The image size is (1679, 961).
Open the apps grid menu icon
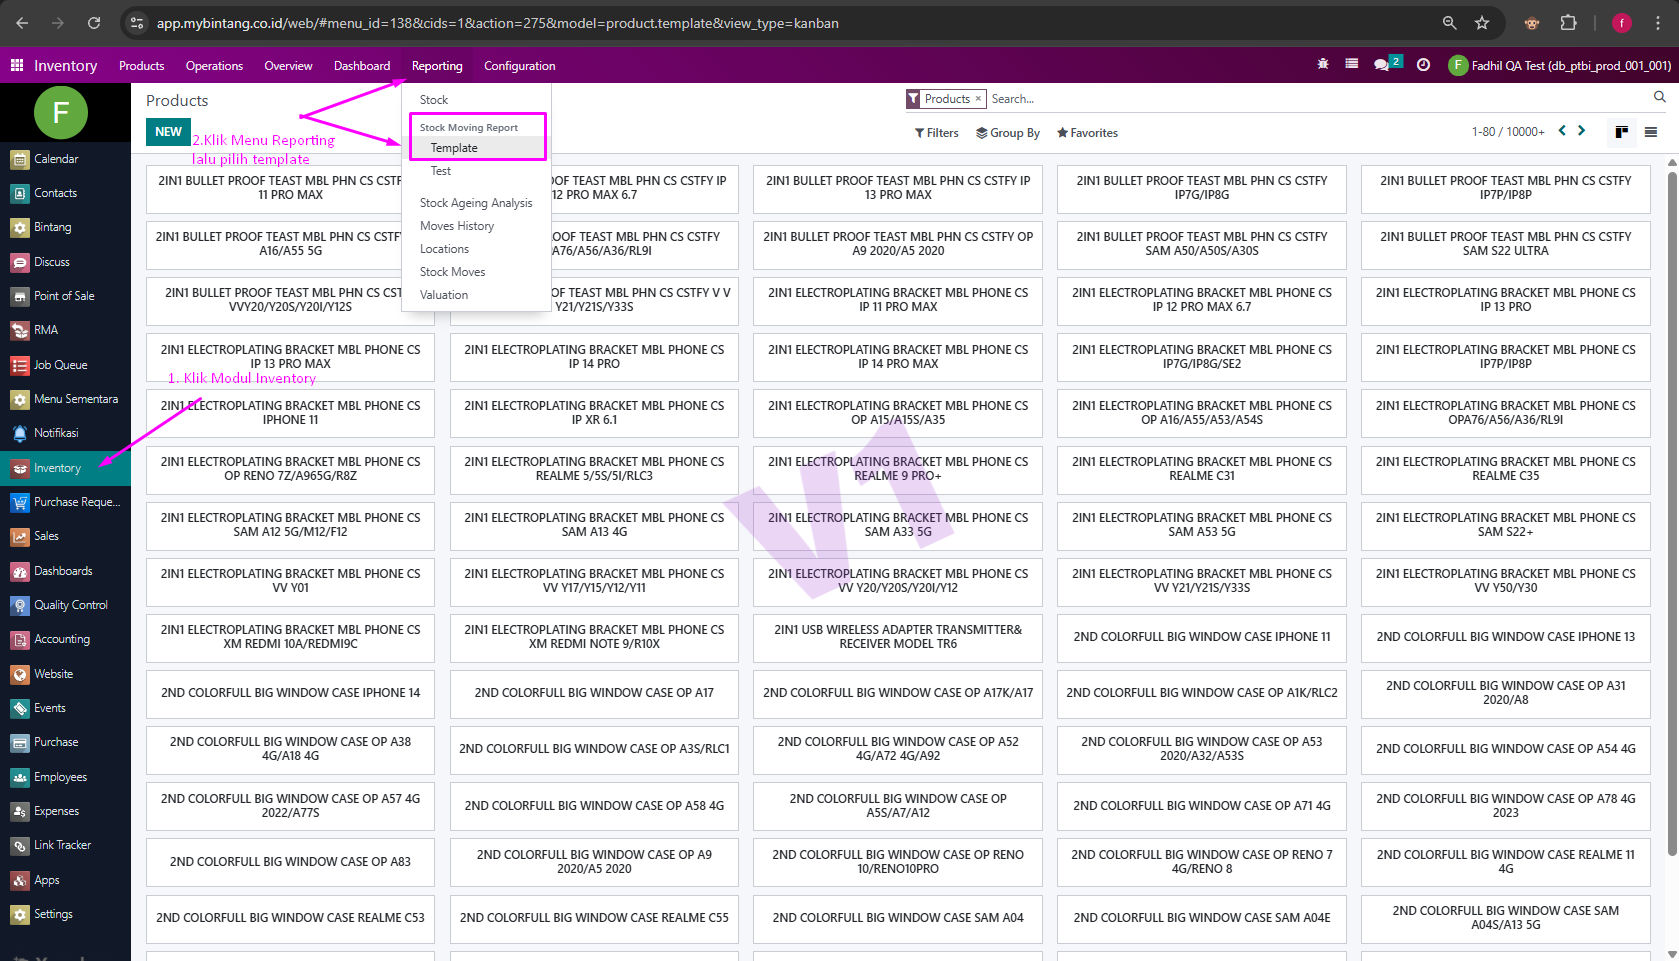pyautogui.click(x=17, y=66)
